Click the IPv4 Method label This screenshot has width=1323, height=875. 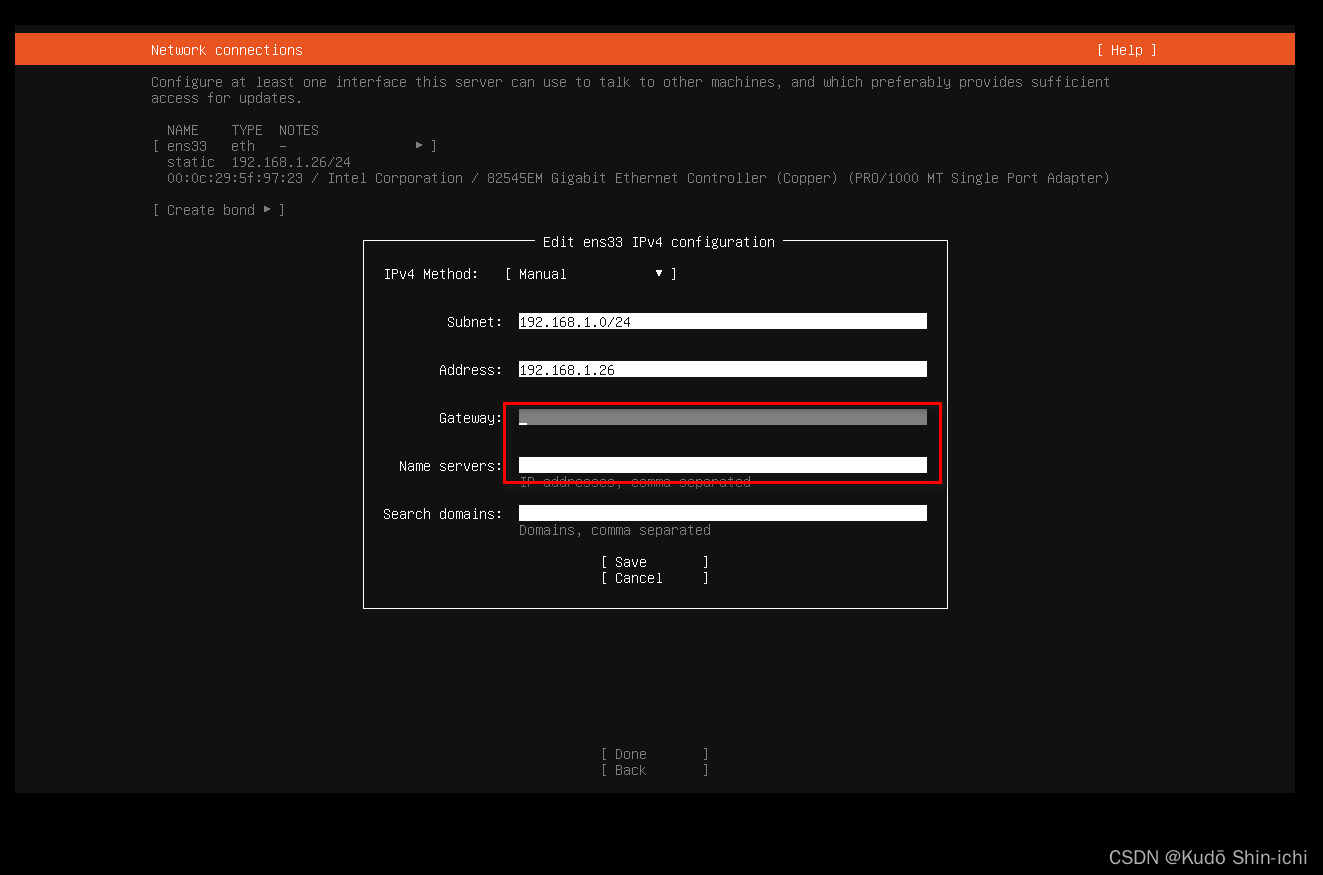[x=431, y=274]
